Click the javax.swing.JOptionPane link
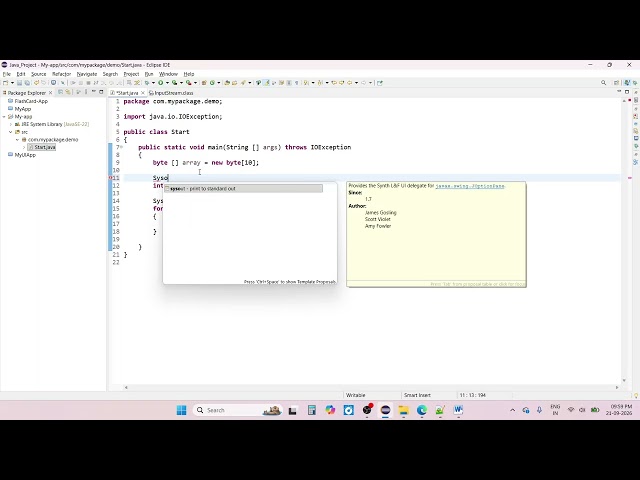The height and width of the screenshot is (480, 640). pyautogui.click(x=470, y=186)
